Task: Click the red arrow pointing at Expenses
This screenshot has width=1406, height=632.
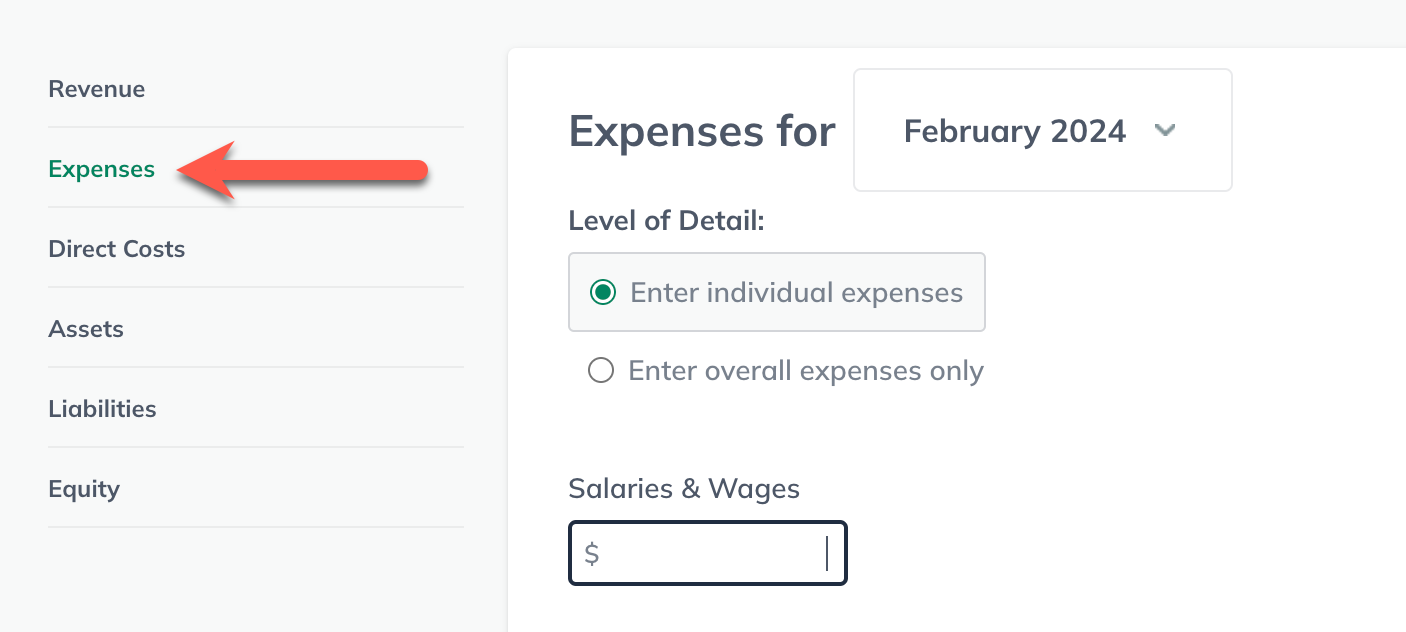Action: [300, 170]
